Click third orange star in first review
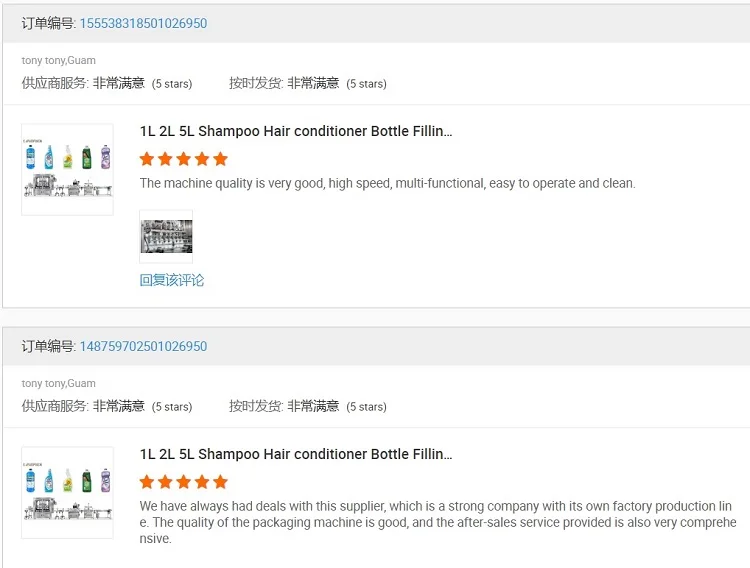Image resolution: width=750 pixels, height=568 pixels. 184,159
